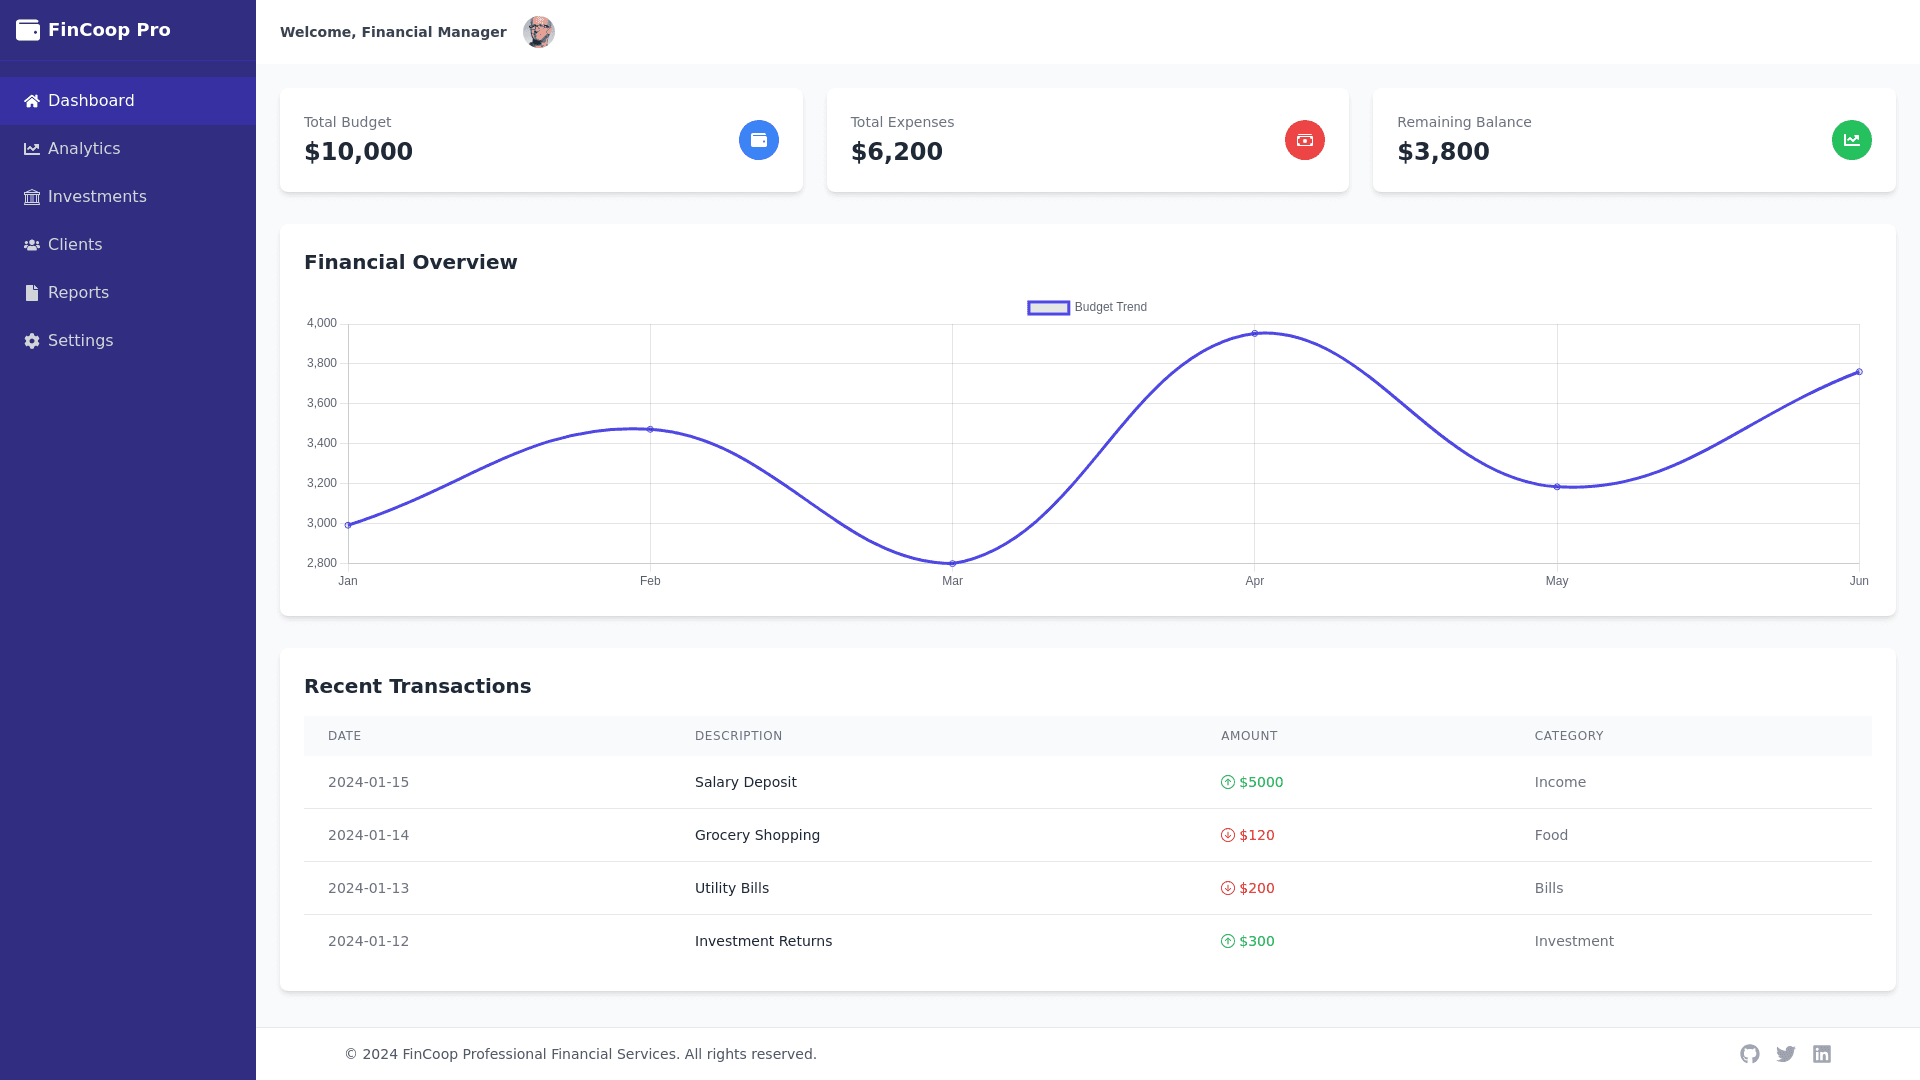Open the Reports section
Viewport: 1920px width, 1080px height.
pyautogui.click(x=78, y=293)
